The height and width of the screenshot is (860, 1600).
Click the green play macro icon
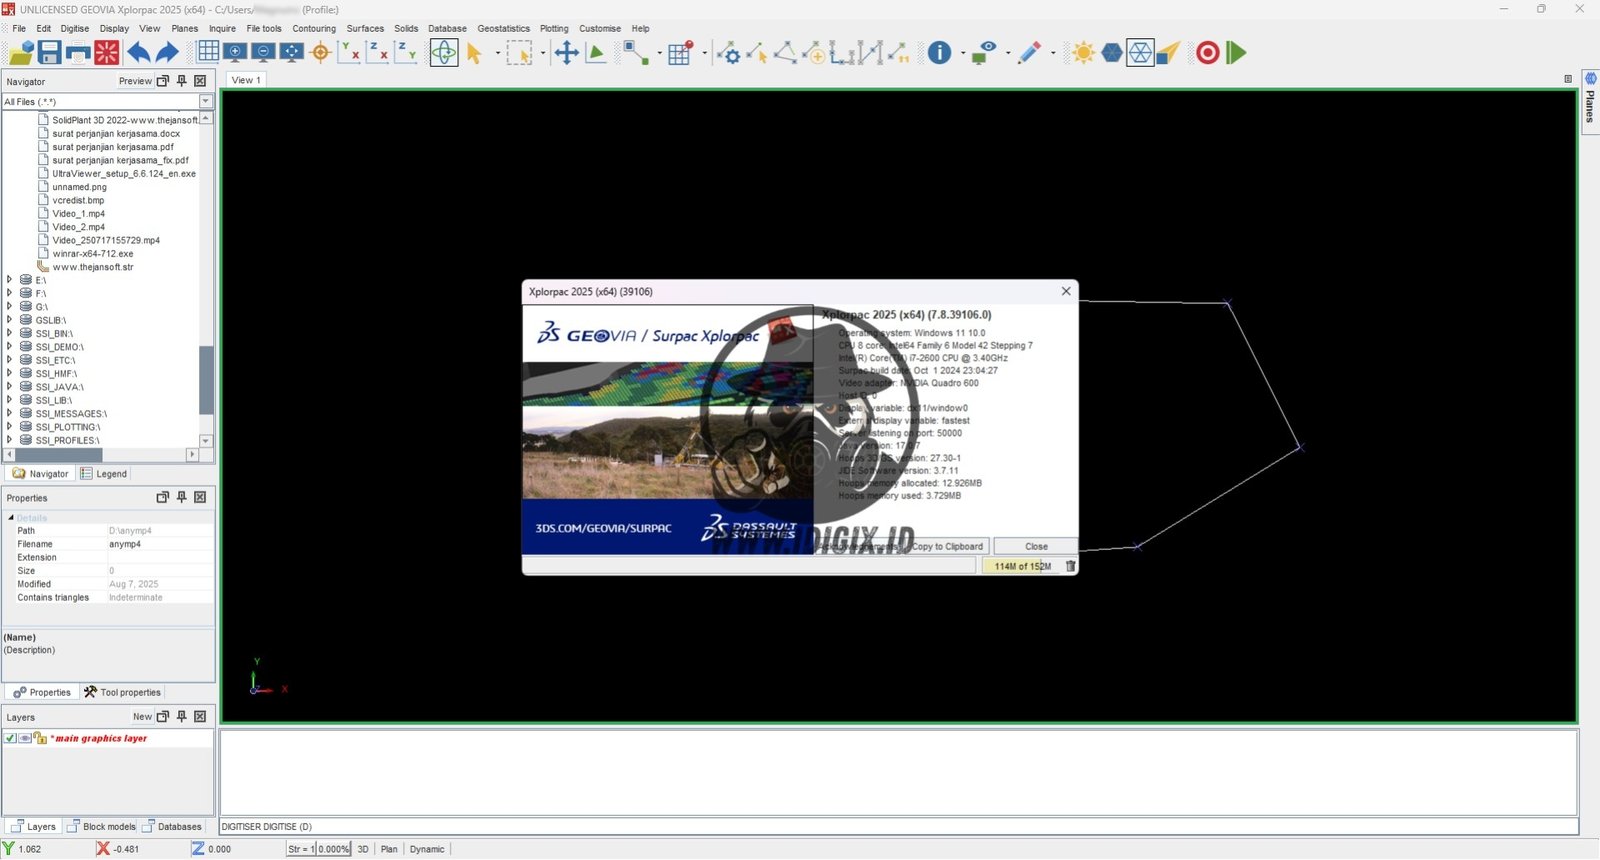point(1237,53)
